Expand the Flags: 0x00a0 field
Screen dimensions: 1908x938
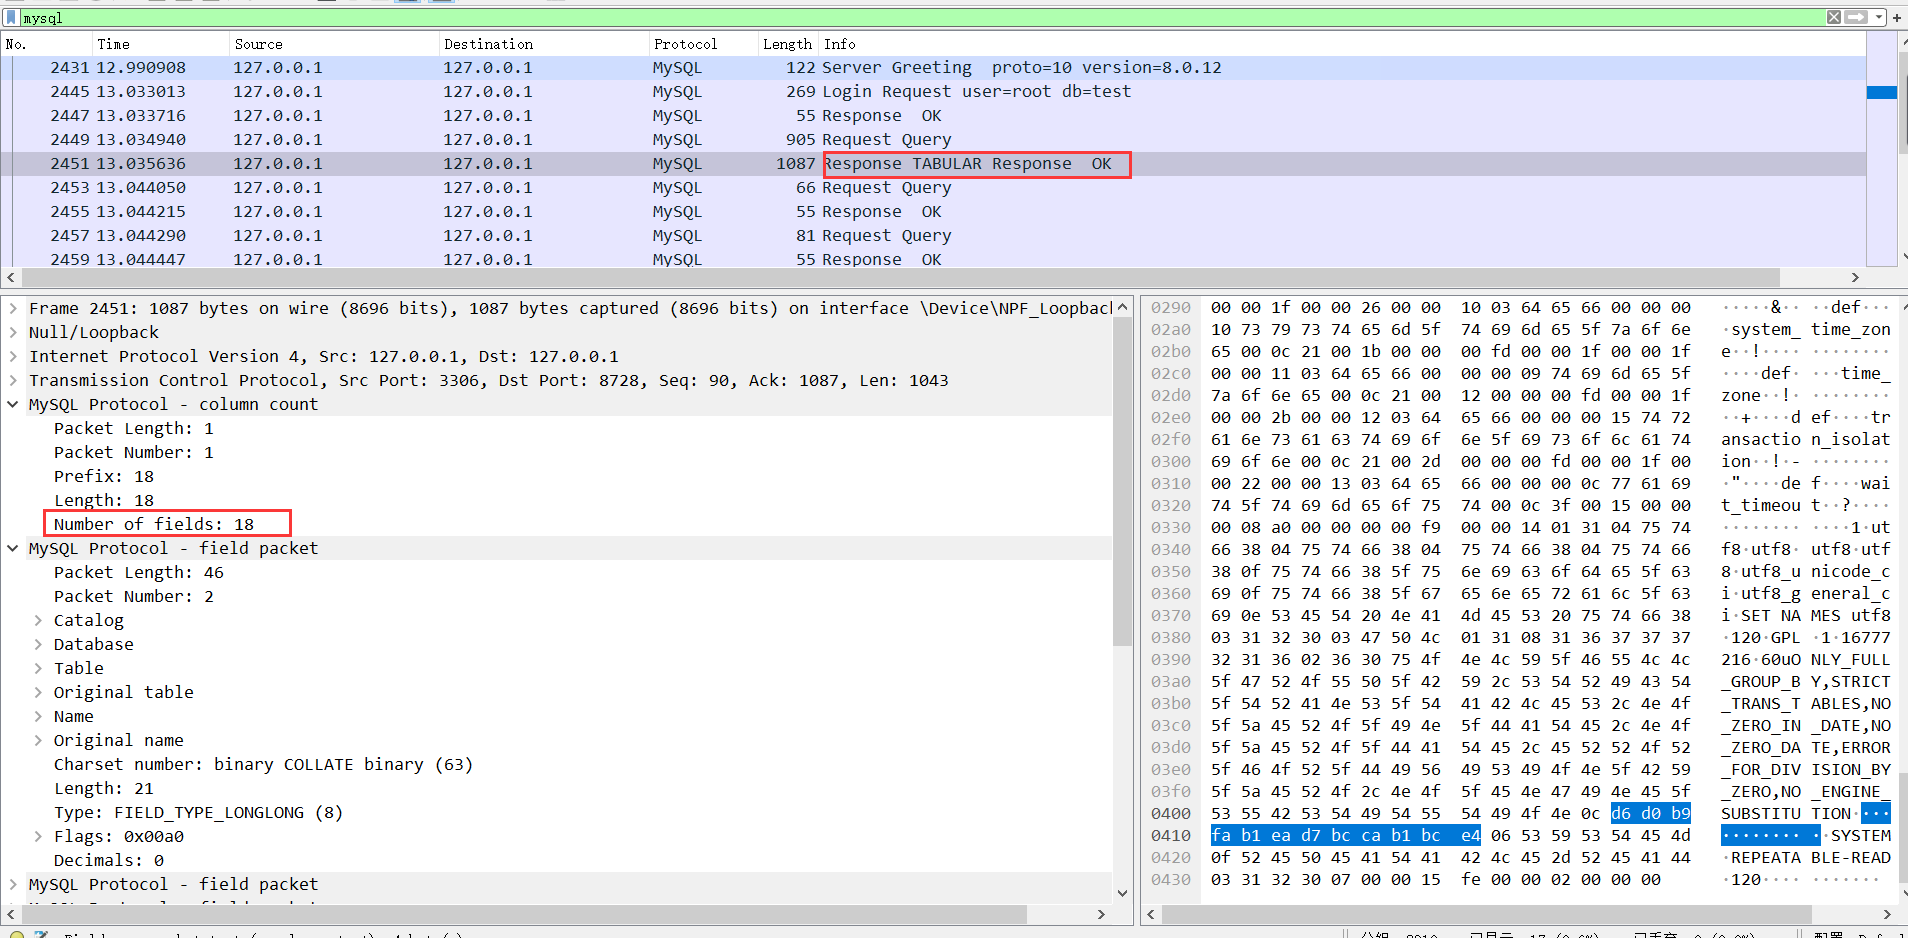tap(38, 836)
